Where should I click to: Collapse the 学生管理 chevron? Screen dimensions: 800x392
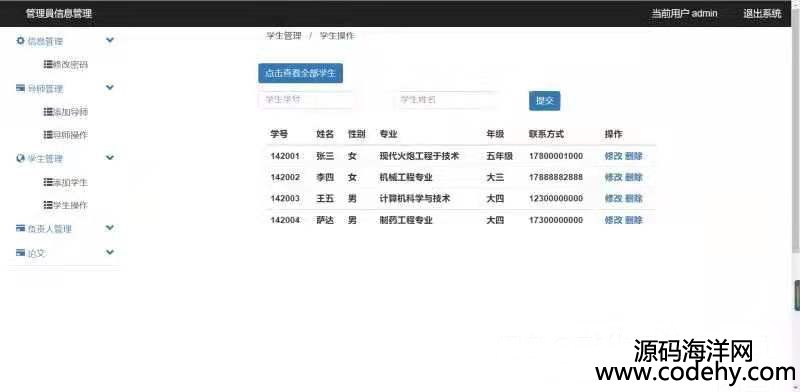110,158
